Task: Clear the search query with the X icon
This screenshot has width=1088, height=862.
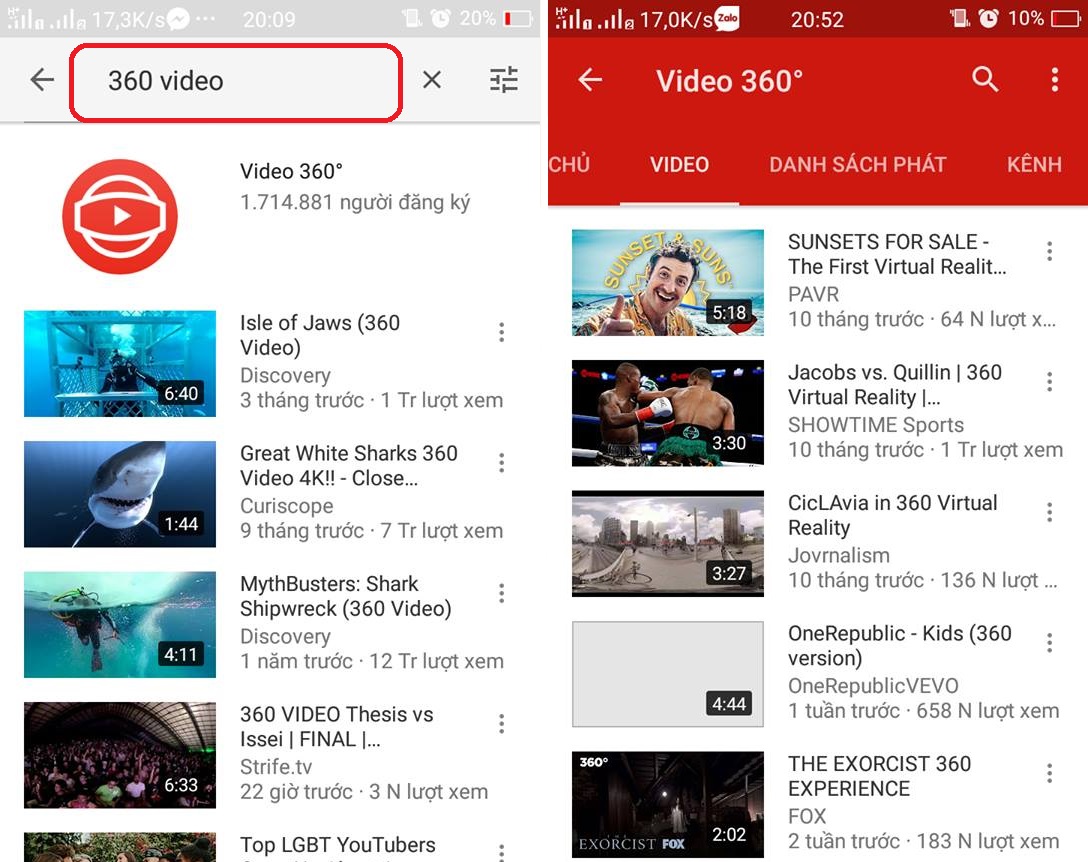Action: click(x=431, y=80)
